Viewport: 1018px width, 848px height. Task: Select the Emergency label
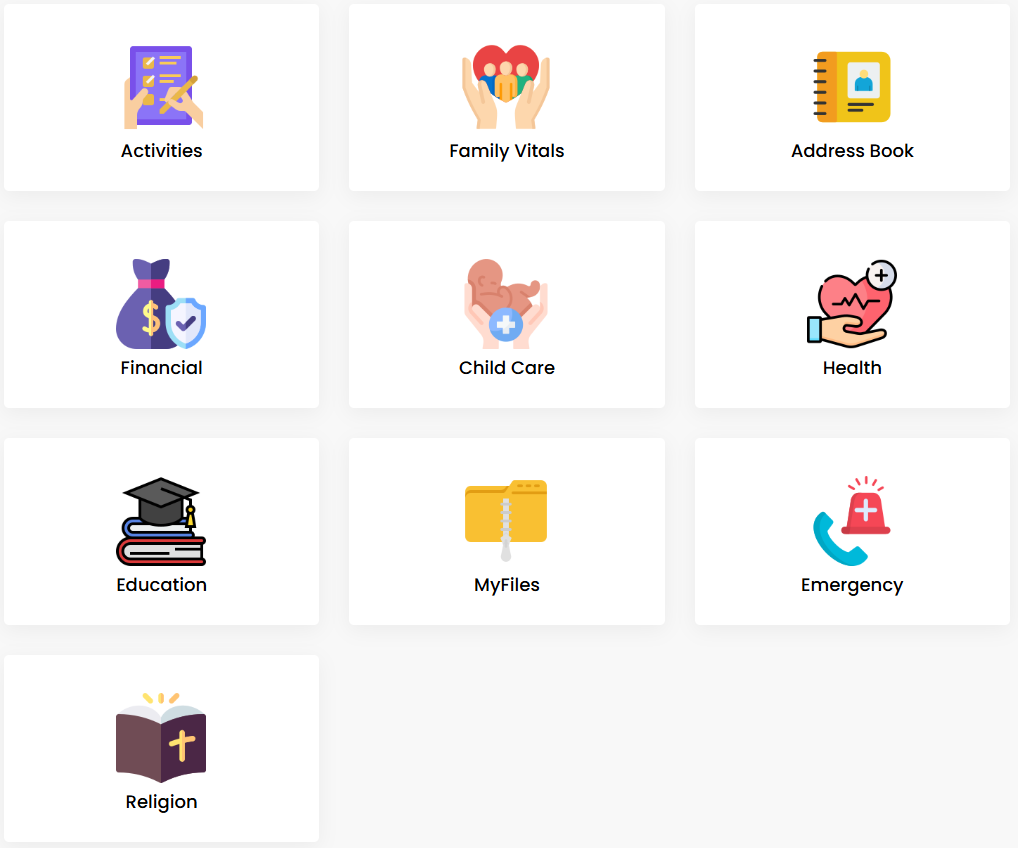(x=852, y=585)
